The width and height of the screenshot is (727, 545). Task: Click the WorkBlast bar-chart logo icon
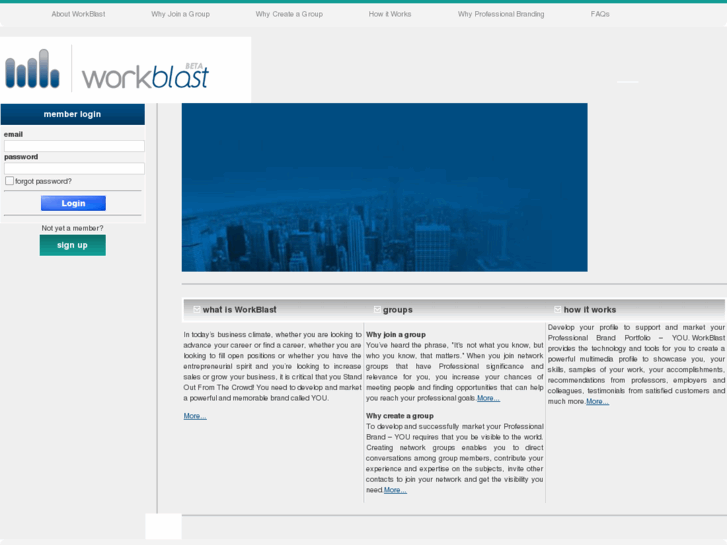tap(32, 69)
